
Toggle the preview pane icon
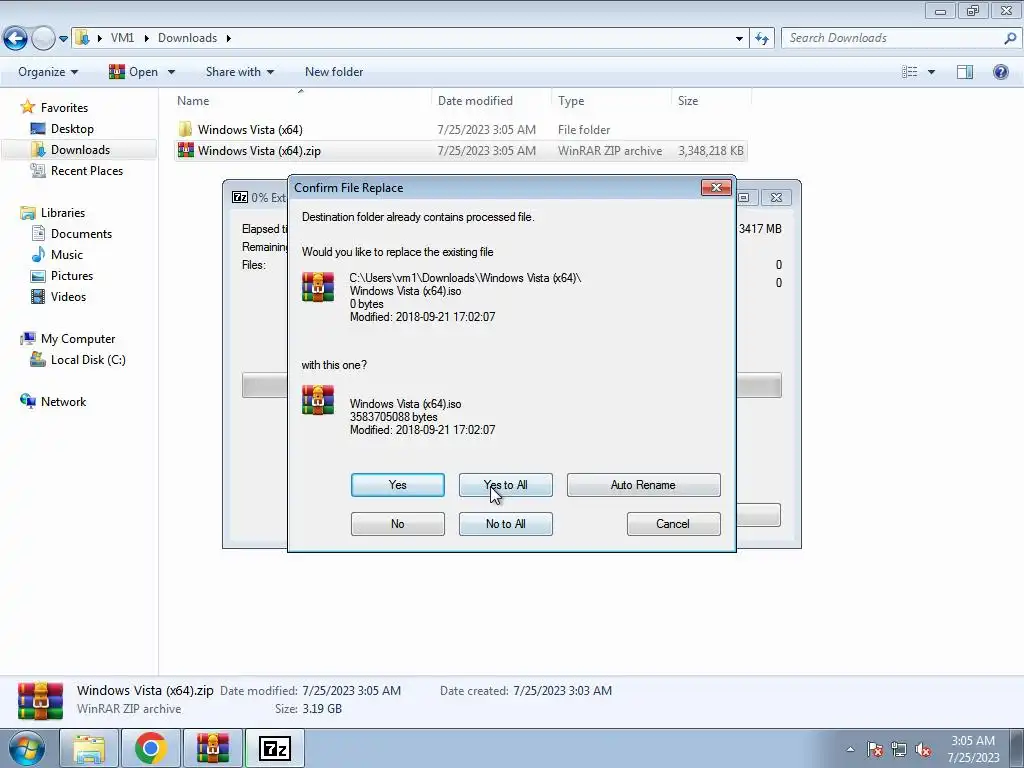point(965,72)
